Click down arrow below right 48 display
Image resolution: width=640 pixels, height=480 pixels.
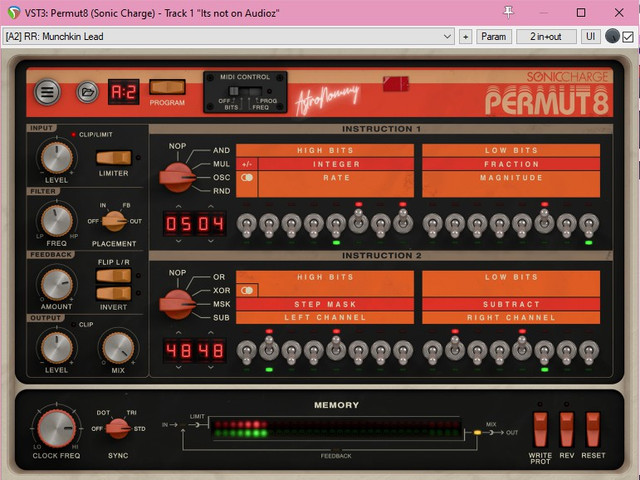[x=211, y=367]
